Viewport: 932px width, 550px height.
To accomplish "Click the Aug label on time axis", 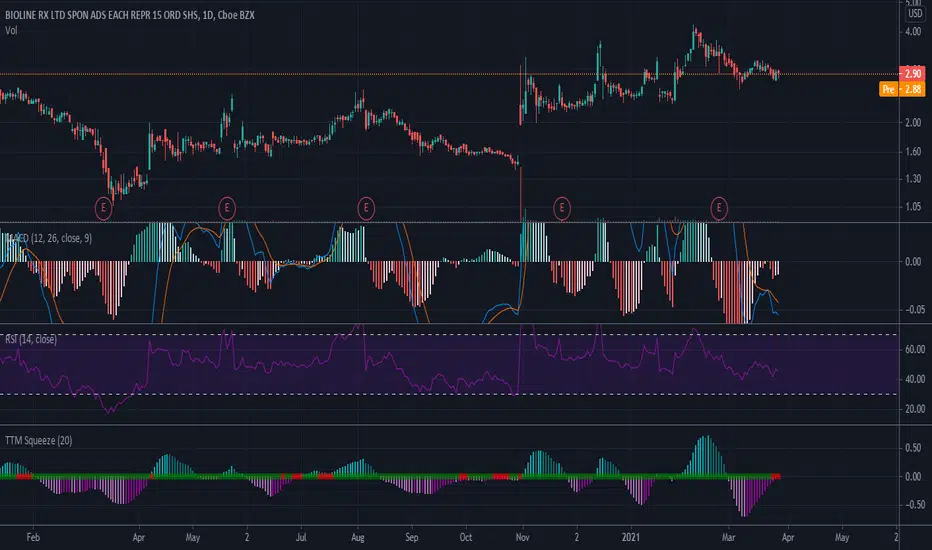I will tap(358, 537).
